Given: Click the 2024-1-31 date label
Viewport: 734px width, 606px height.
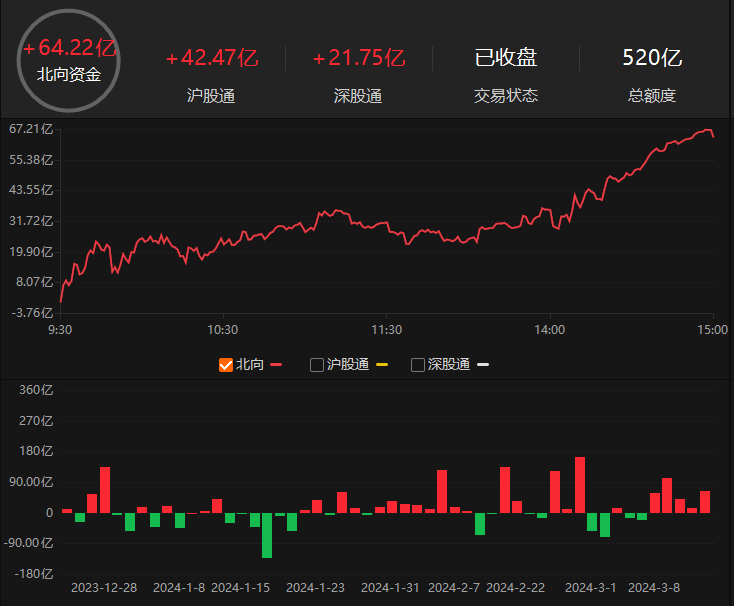Looking at the screenshot, I should click(x=390, y=588).
